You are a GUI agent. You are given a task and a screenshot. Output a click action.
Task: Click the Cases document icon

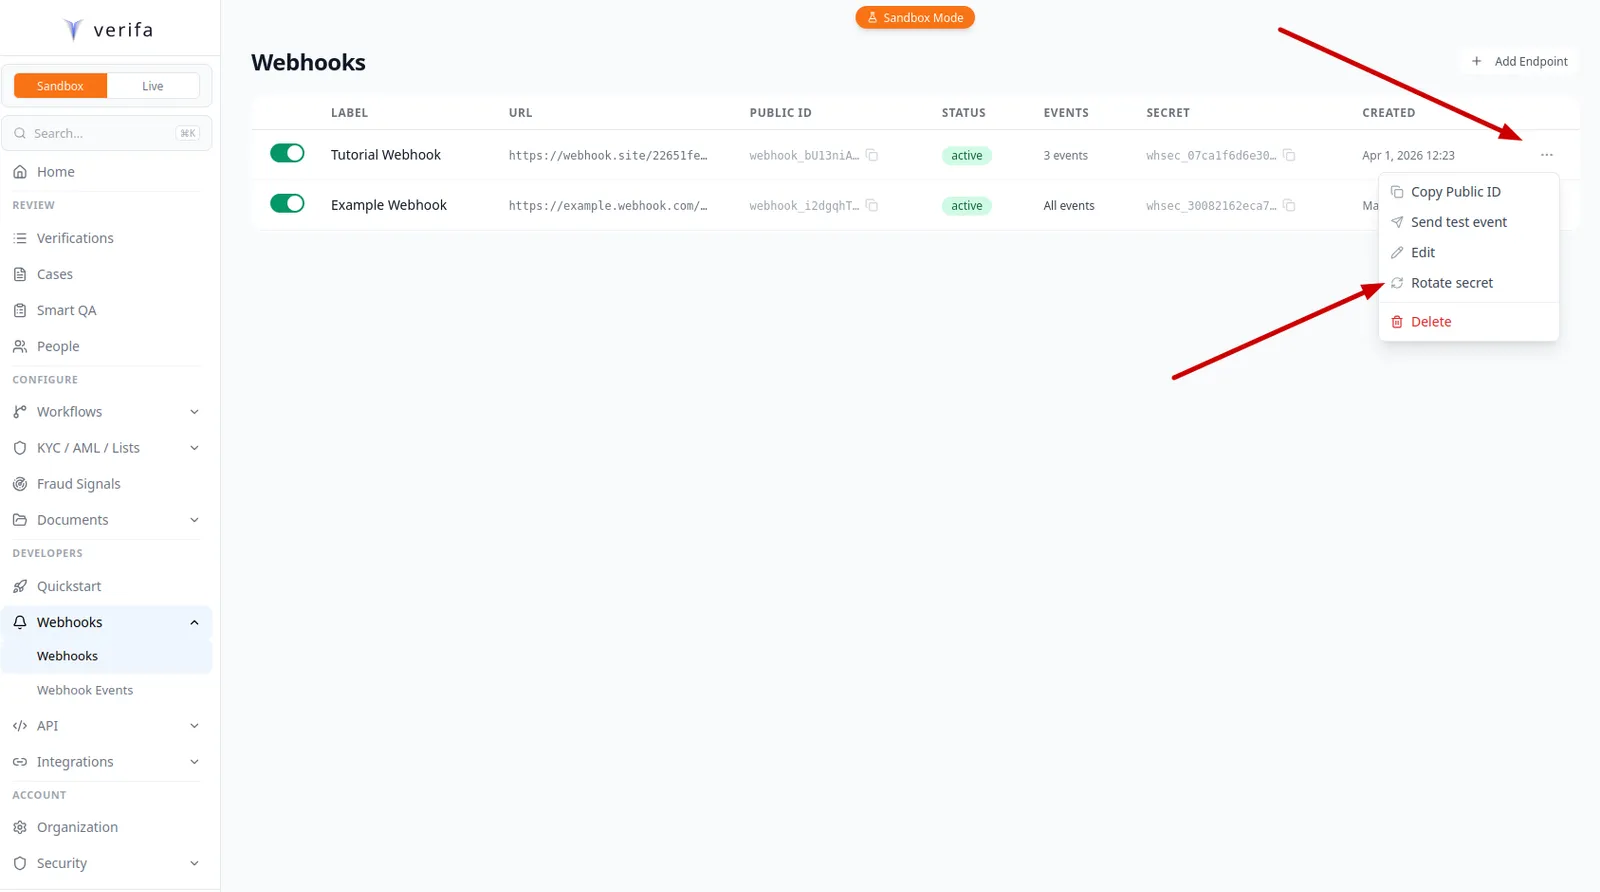20,274
